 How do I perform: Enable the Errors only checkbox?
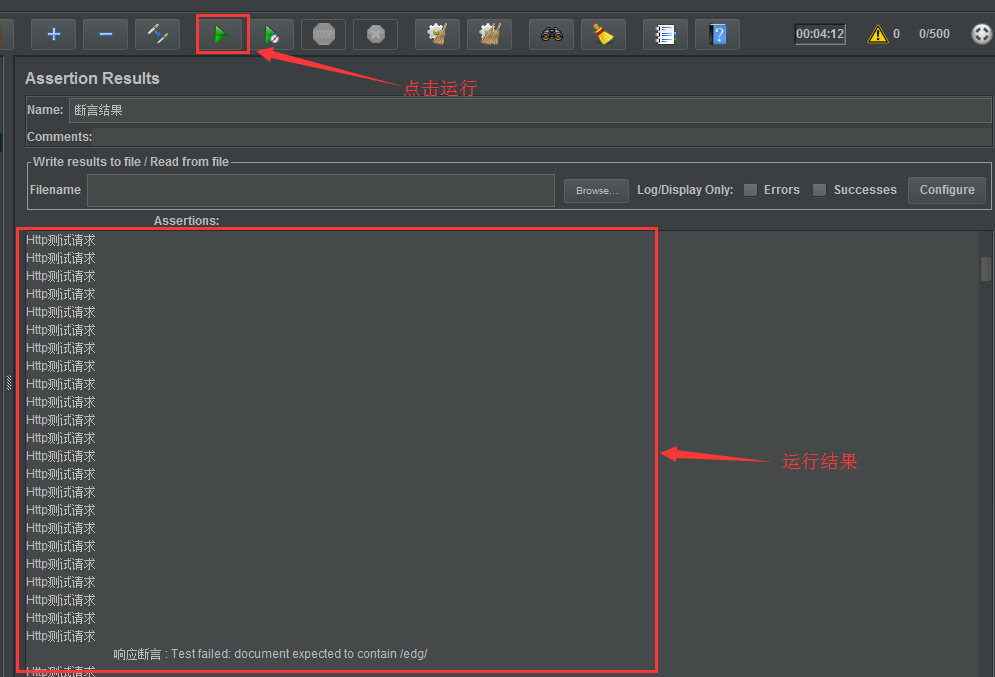[750, 190]
